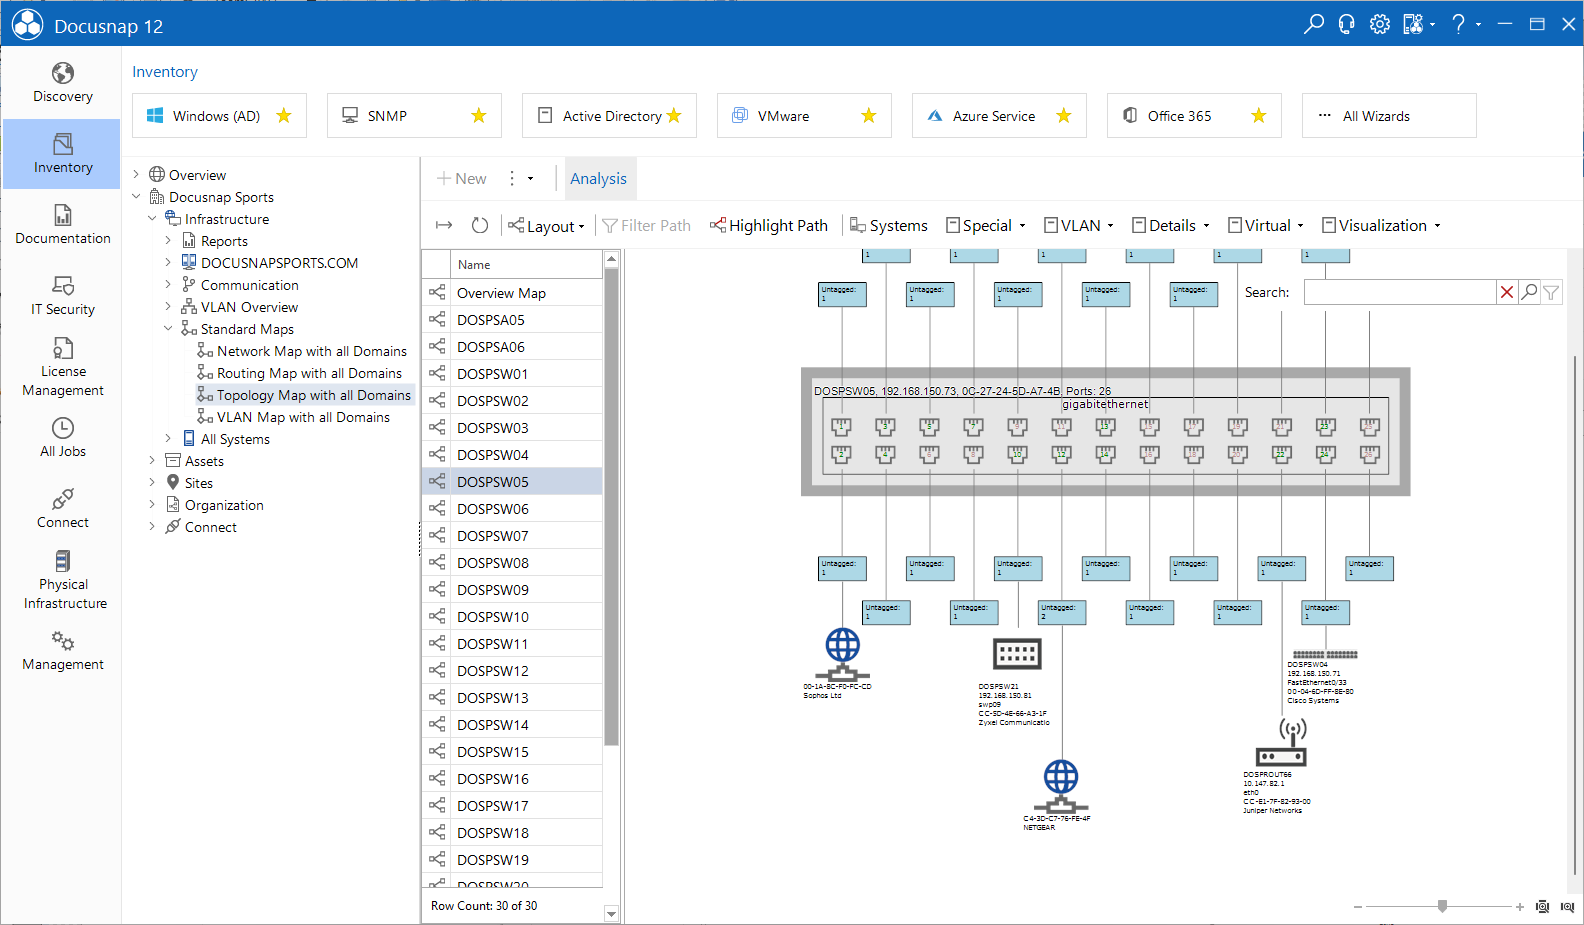
Task: Open the Layout dropdown menu
Action: click(546, 226)
